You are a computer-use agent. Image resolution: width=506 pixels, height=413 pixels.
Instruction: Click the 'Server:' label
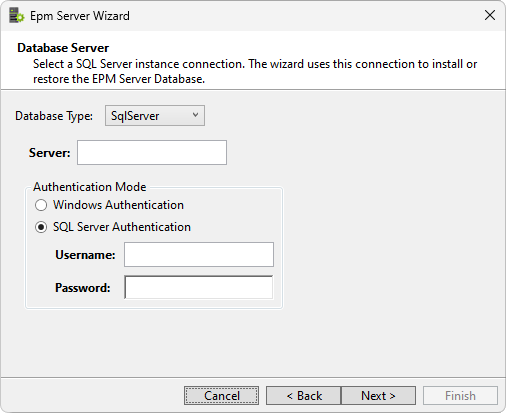(50, 153)
